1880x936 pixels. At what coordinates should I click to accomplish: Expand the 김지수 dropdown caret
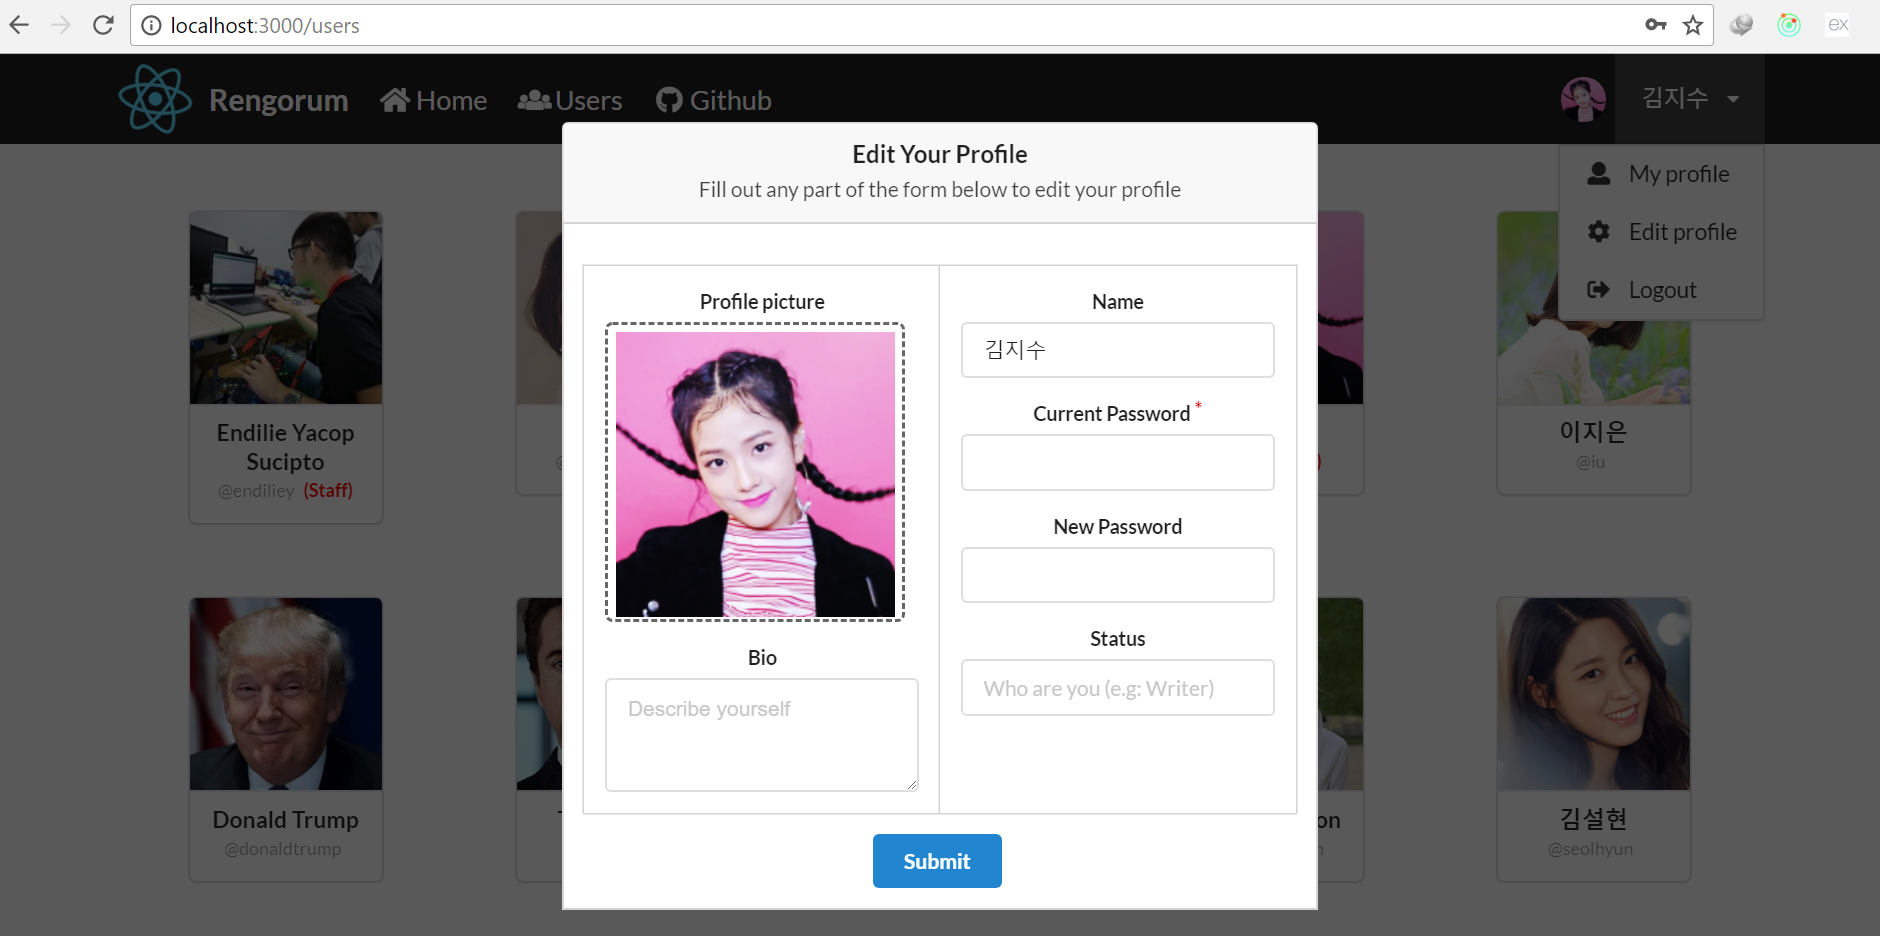coord(1733,99)
